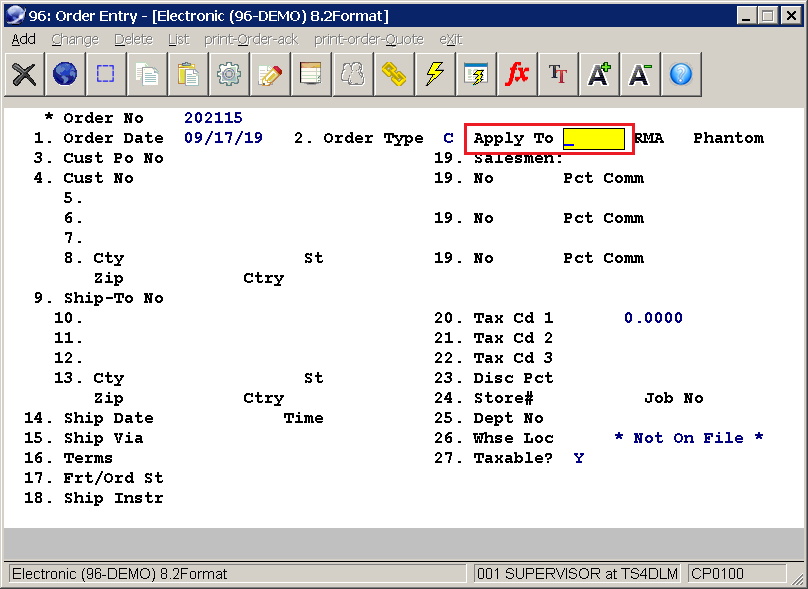Click the clipboard paste toolbar icon

point(188,74)
